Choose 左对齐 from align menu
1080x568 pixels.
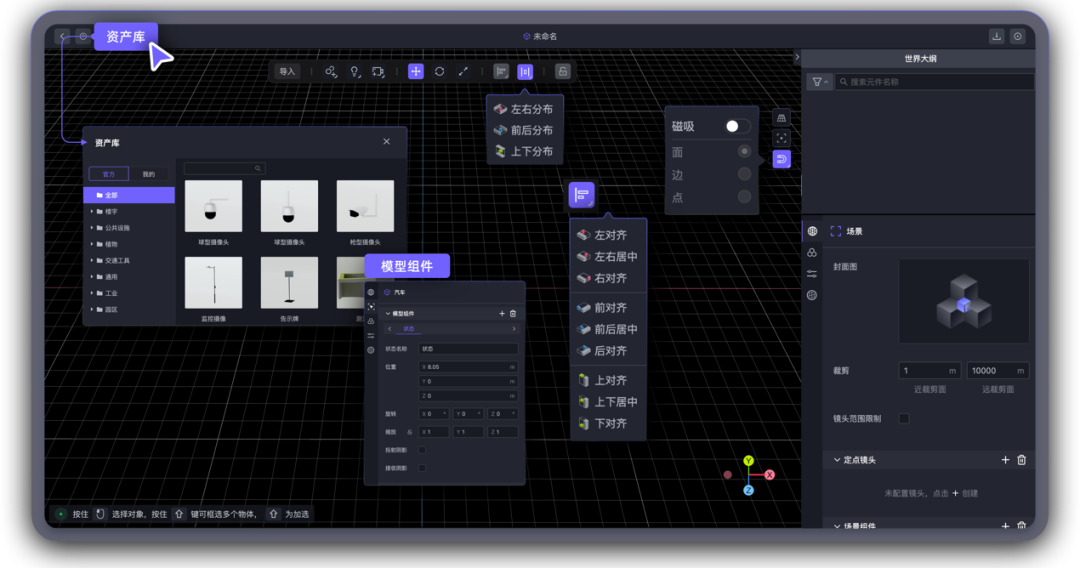(603, 235)
